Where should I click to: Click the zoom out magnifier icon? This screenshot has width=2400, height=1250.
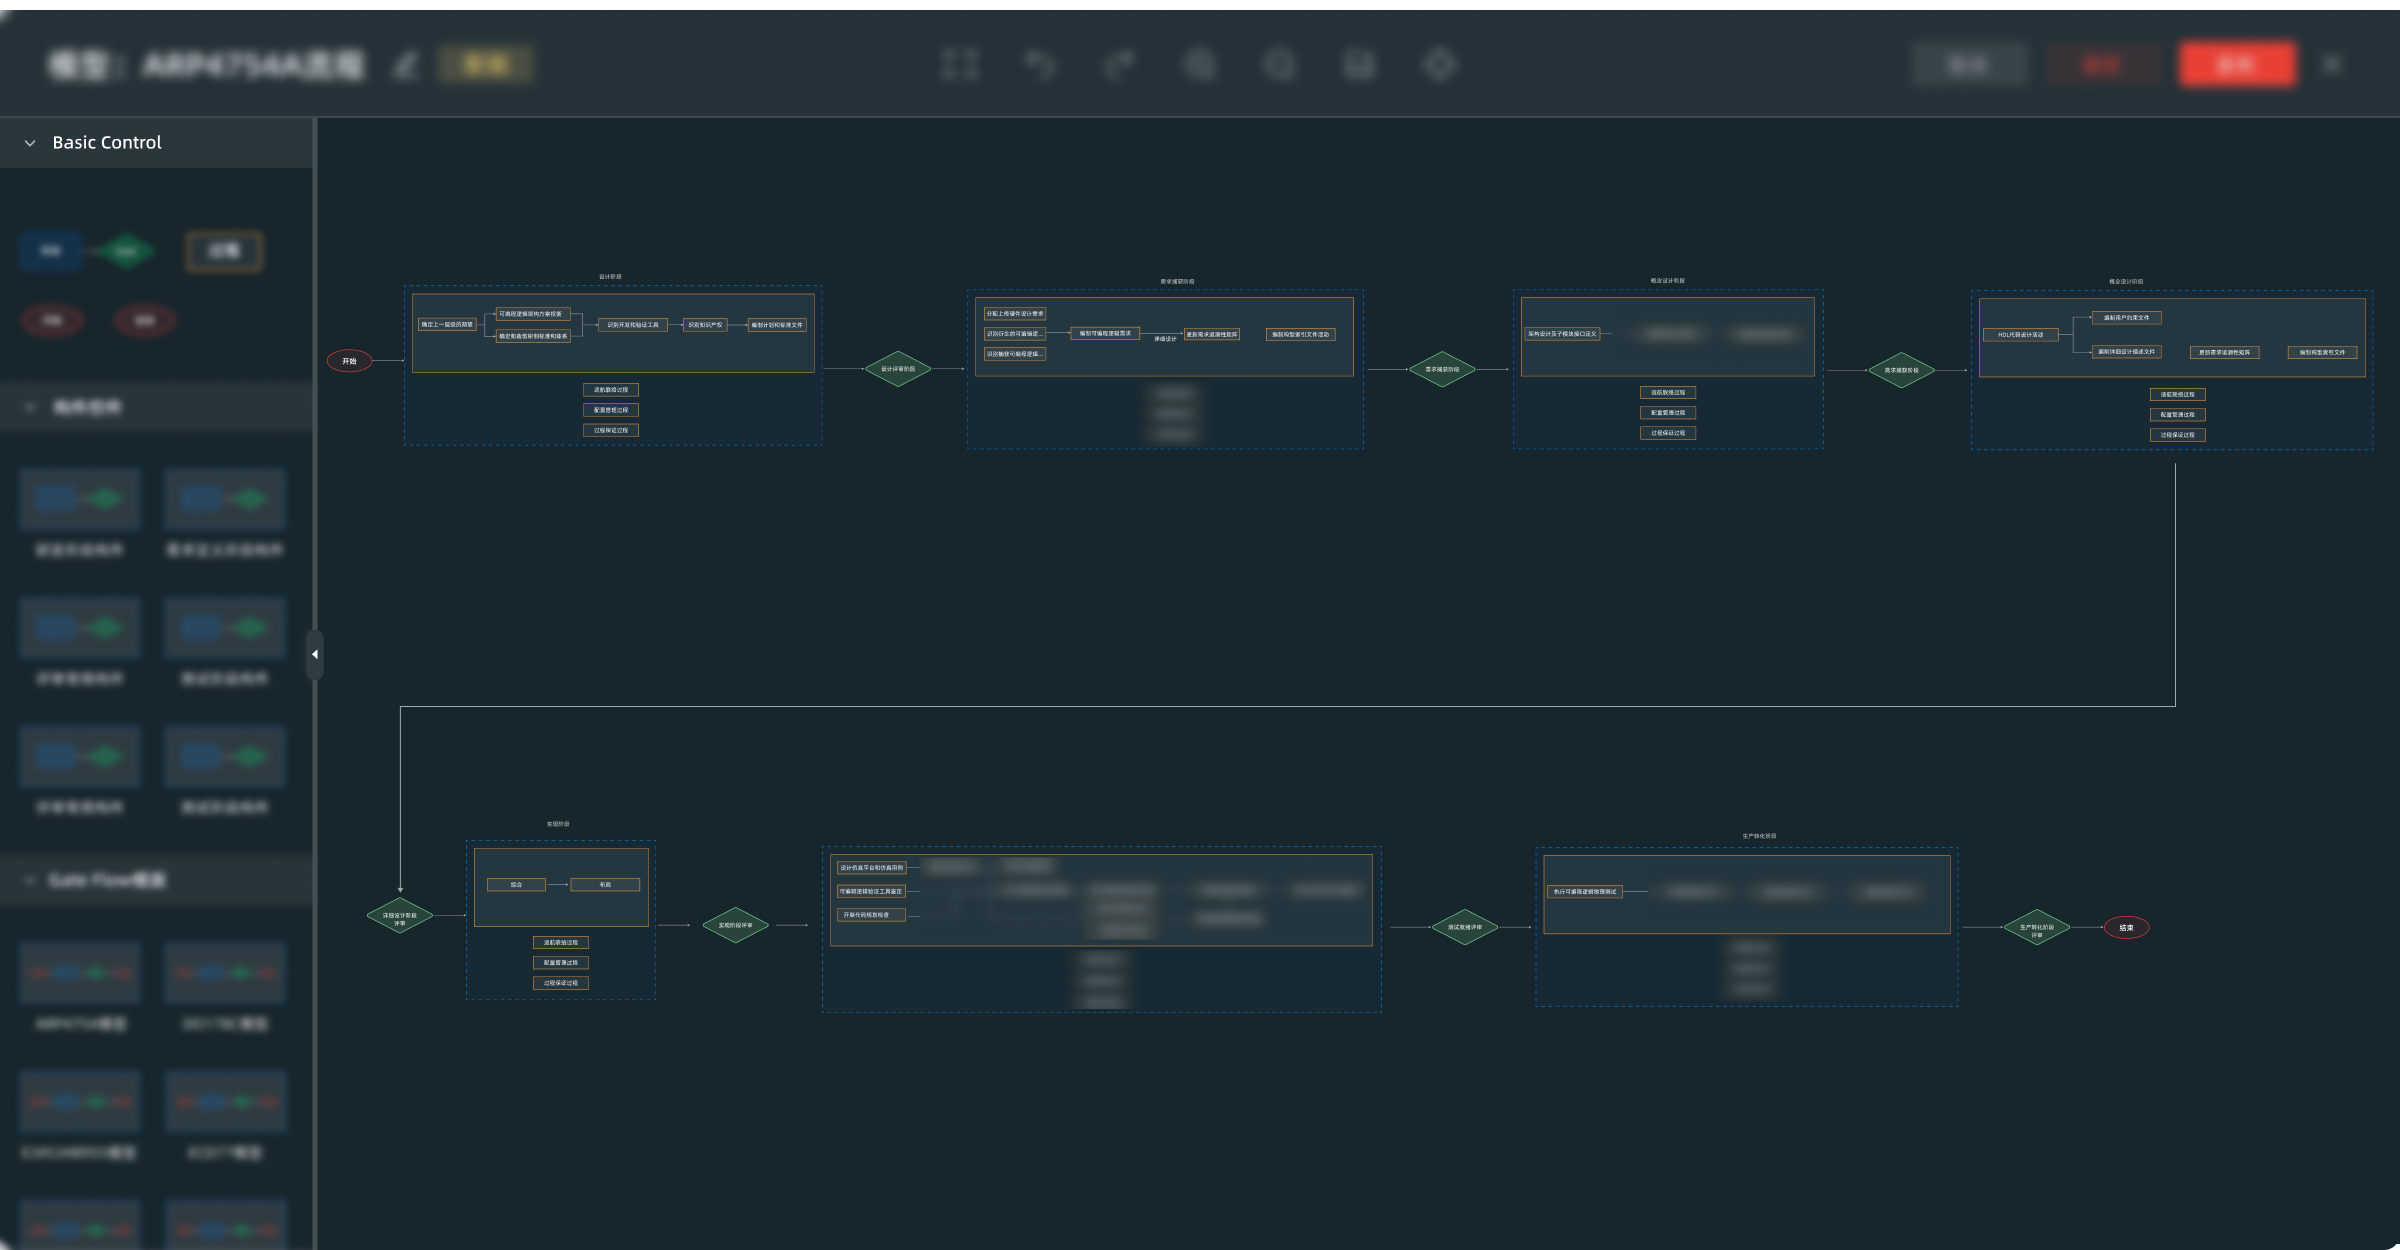point(1280,65)
